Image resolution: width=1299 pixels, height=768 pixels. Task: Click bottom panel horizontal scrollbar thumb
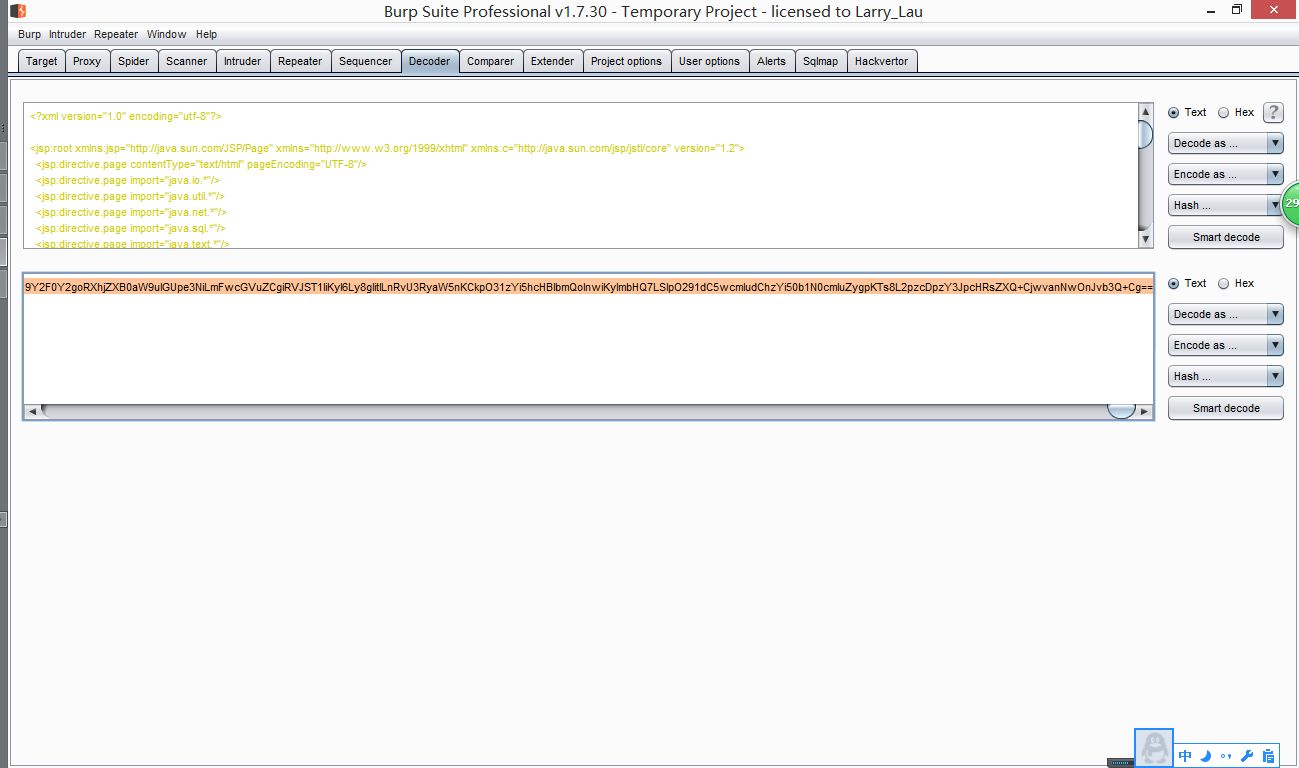click(x=1121, y=411)
